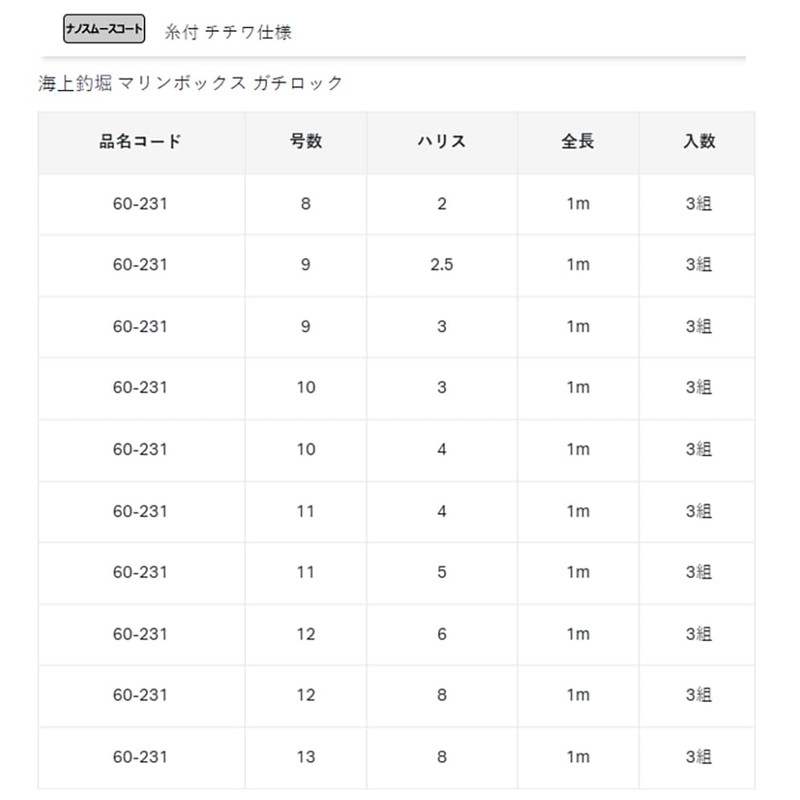800x800 pixels.
Task: Click the 号数 column header
Action: coord(305,142)
